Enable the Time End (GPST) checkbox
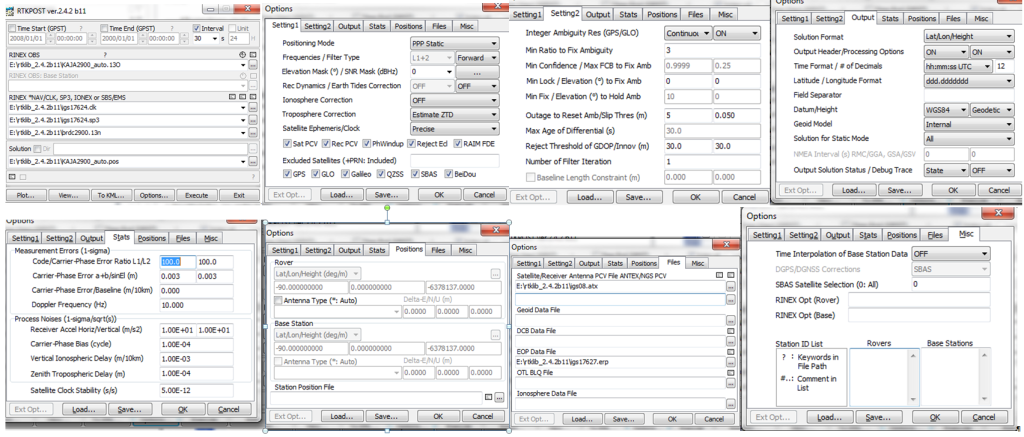The height and width of the screenshot is (437, 1024). (x=104, y=29)
